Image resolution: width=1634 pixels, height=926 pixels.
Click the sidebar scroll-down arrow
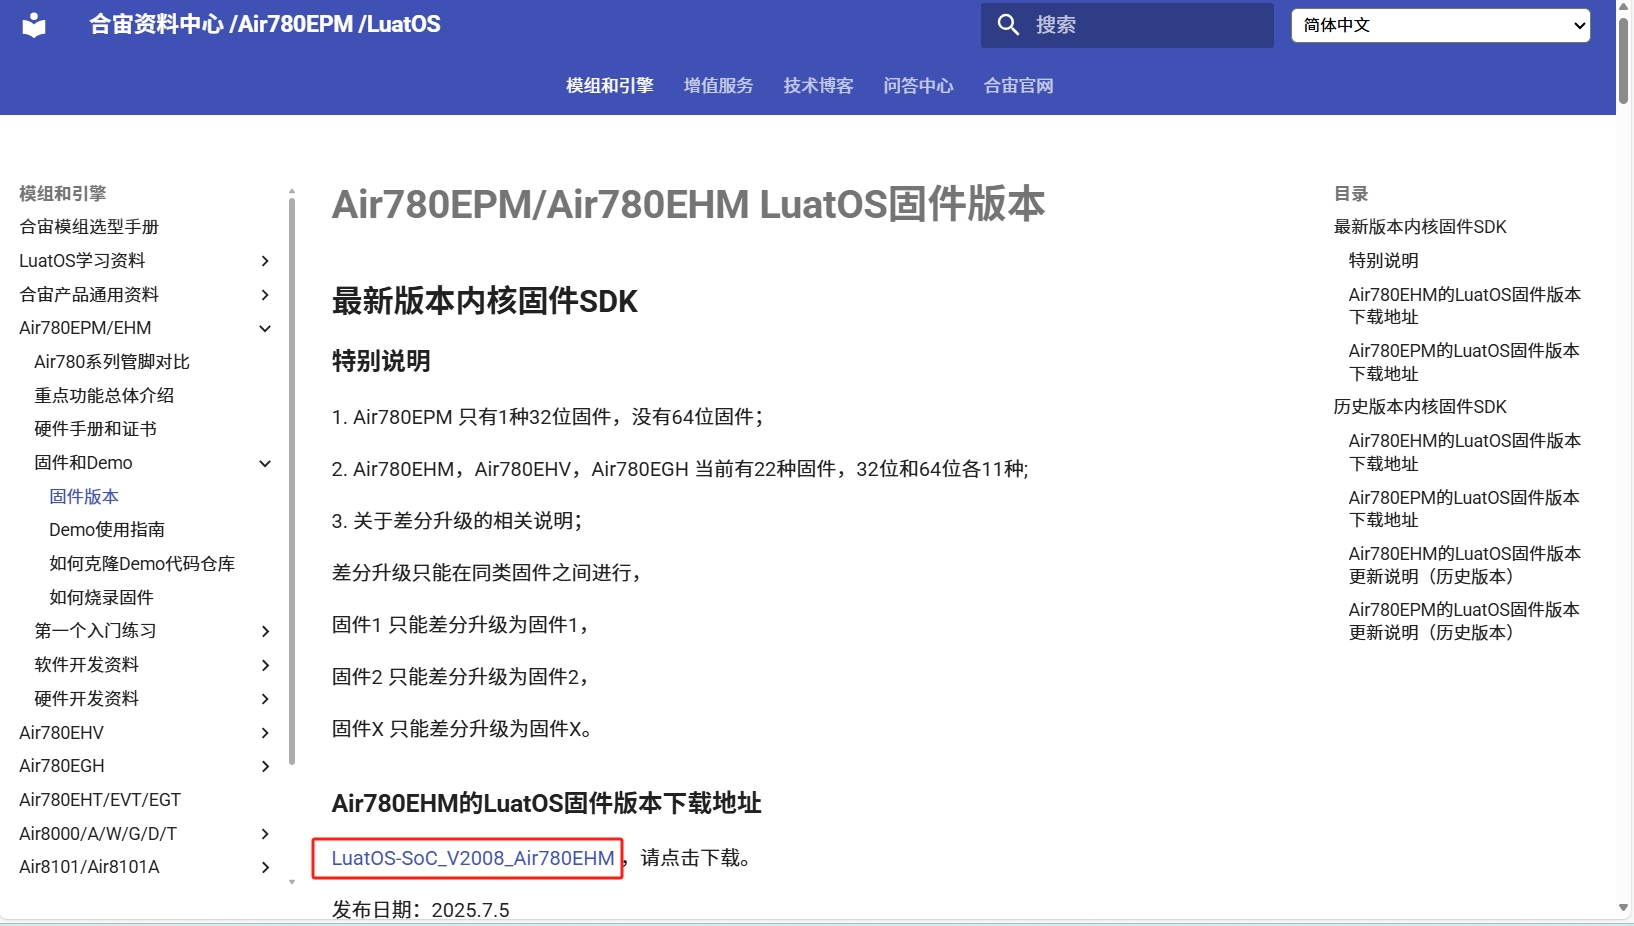(x=292, y=882)
